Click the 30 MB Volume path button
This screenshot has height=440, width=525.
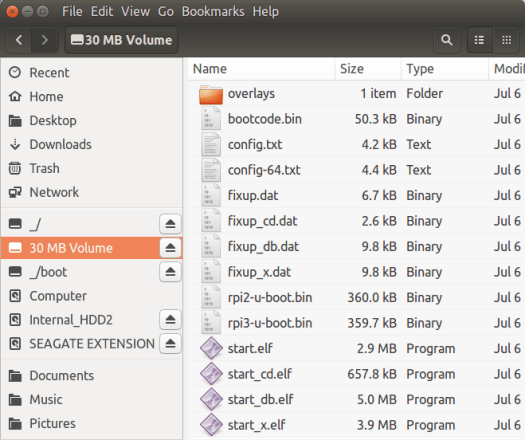pyautogui.click(x=121, y=40)
